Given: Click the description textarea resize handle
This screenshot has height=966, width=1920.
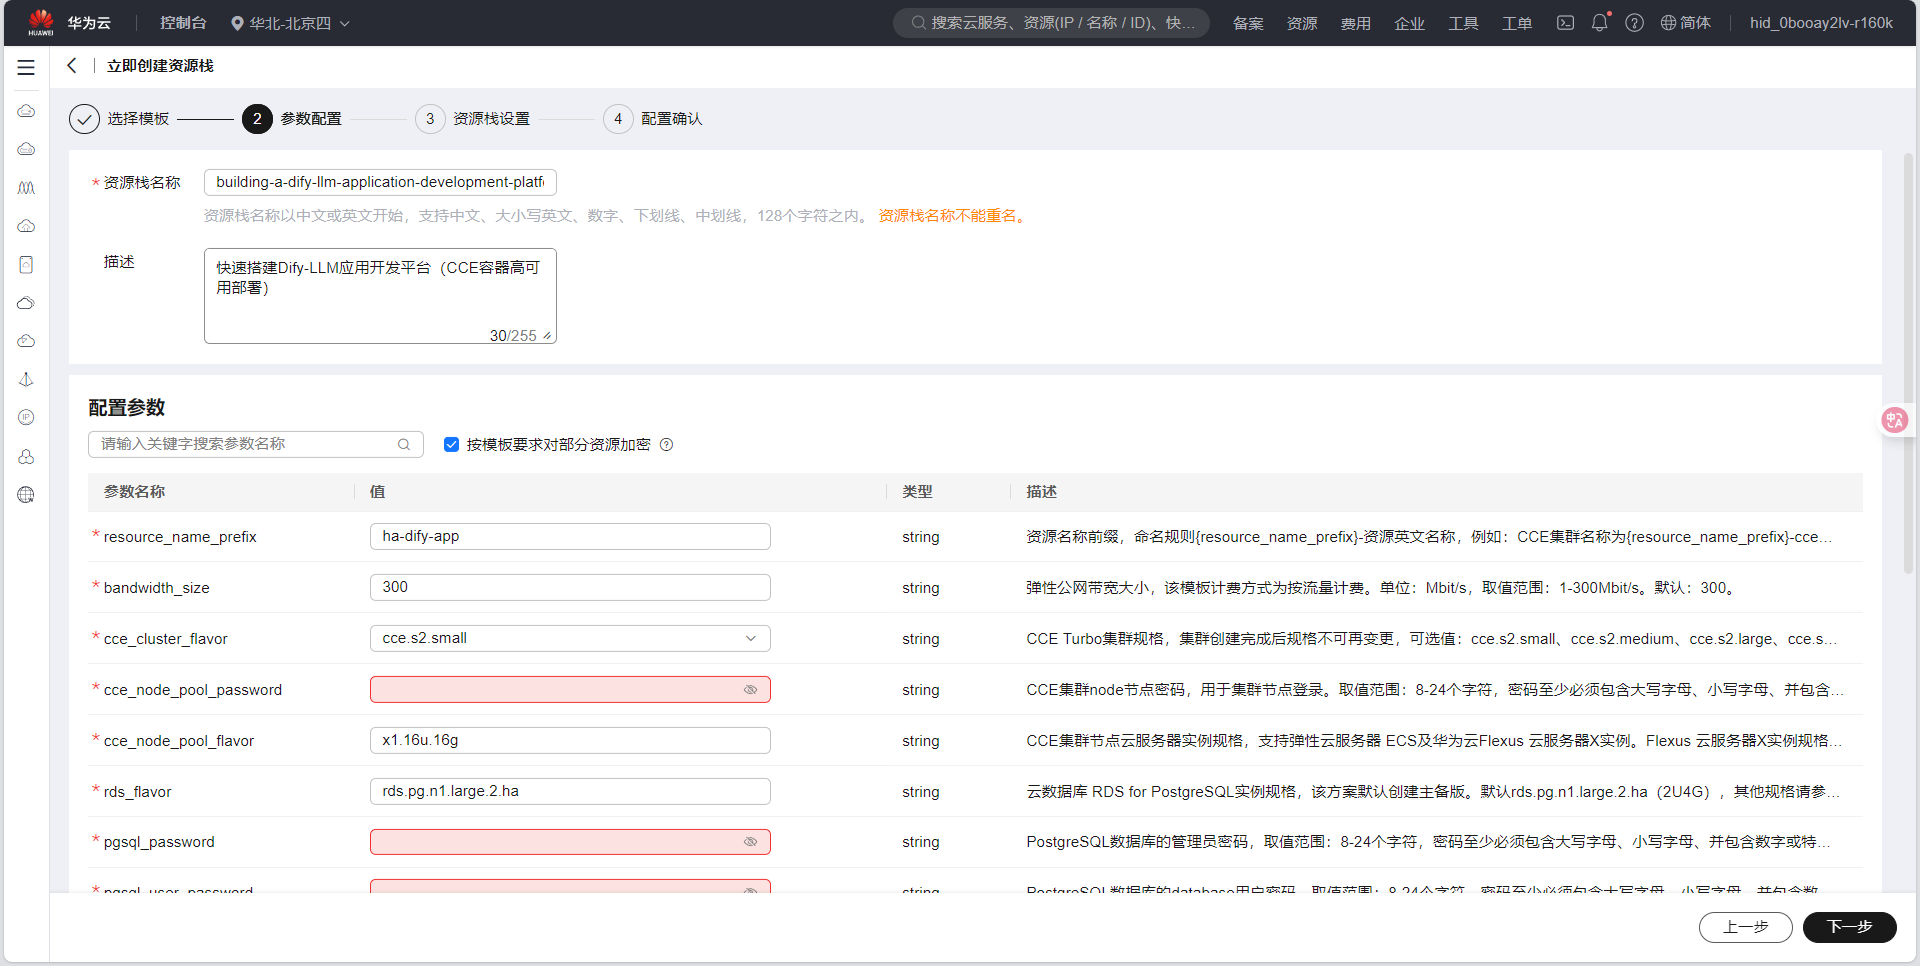Looking at the screenshot, I should click(547, 336).
